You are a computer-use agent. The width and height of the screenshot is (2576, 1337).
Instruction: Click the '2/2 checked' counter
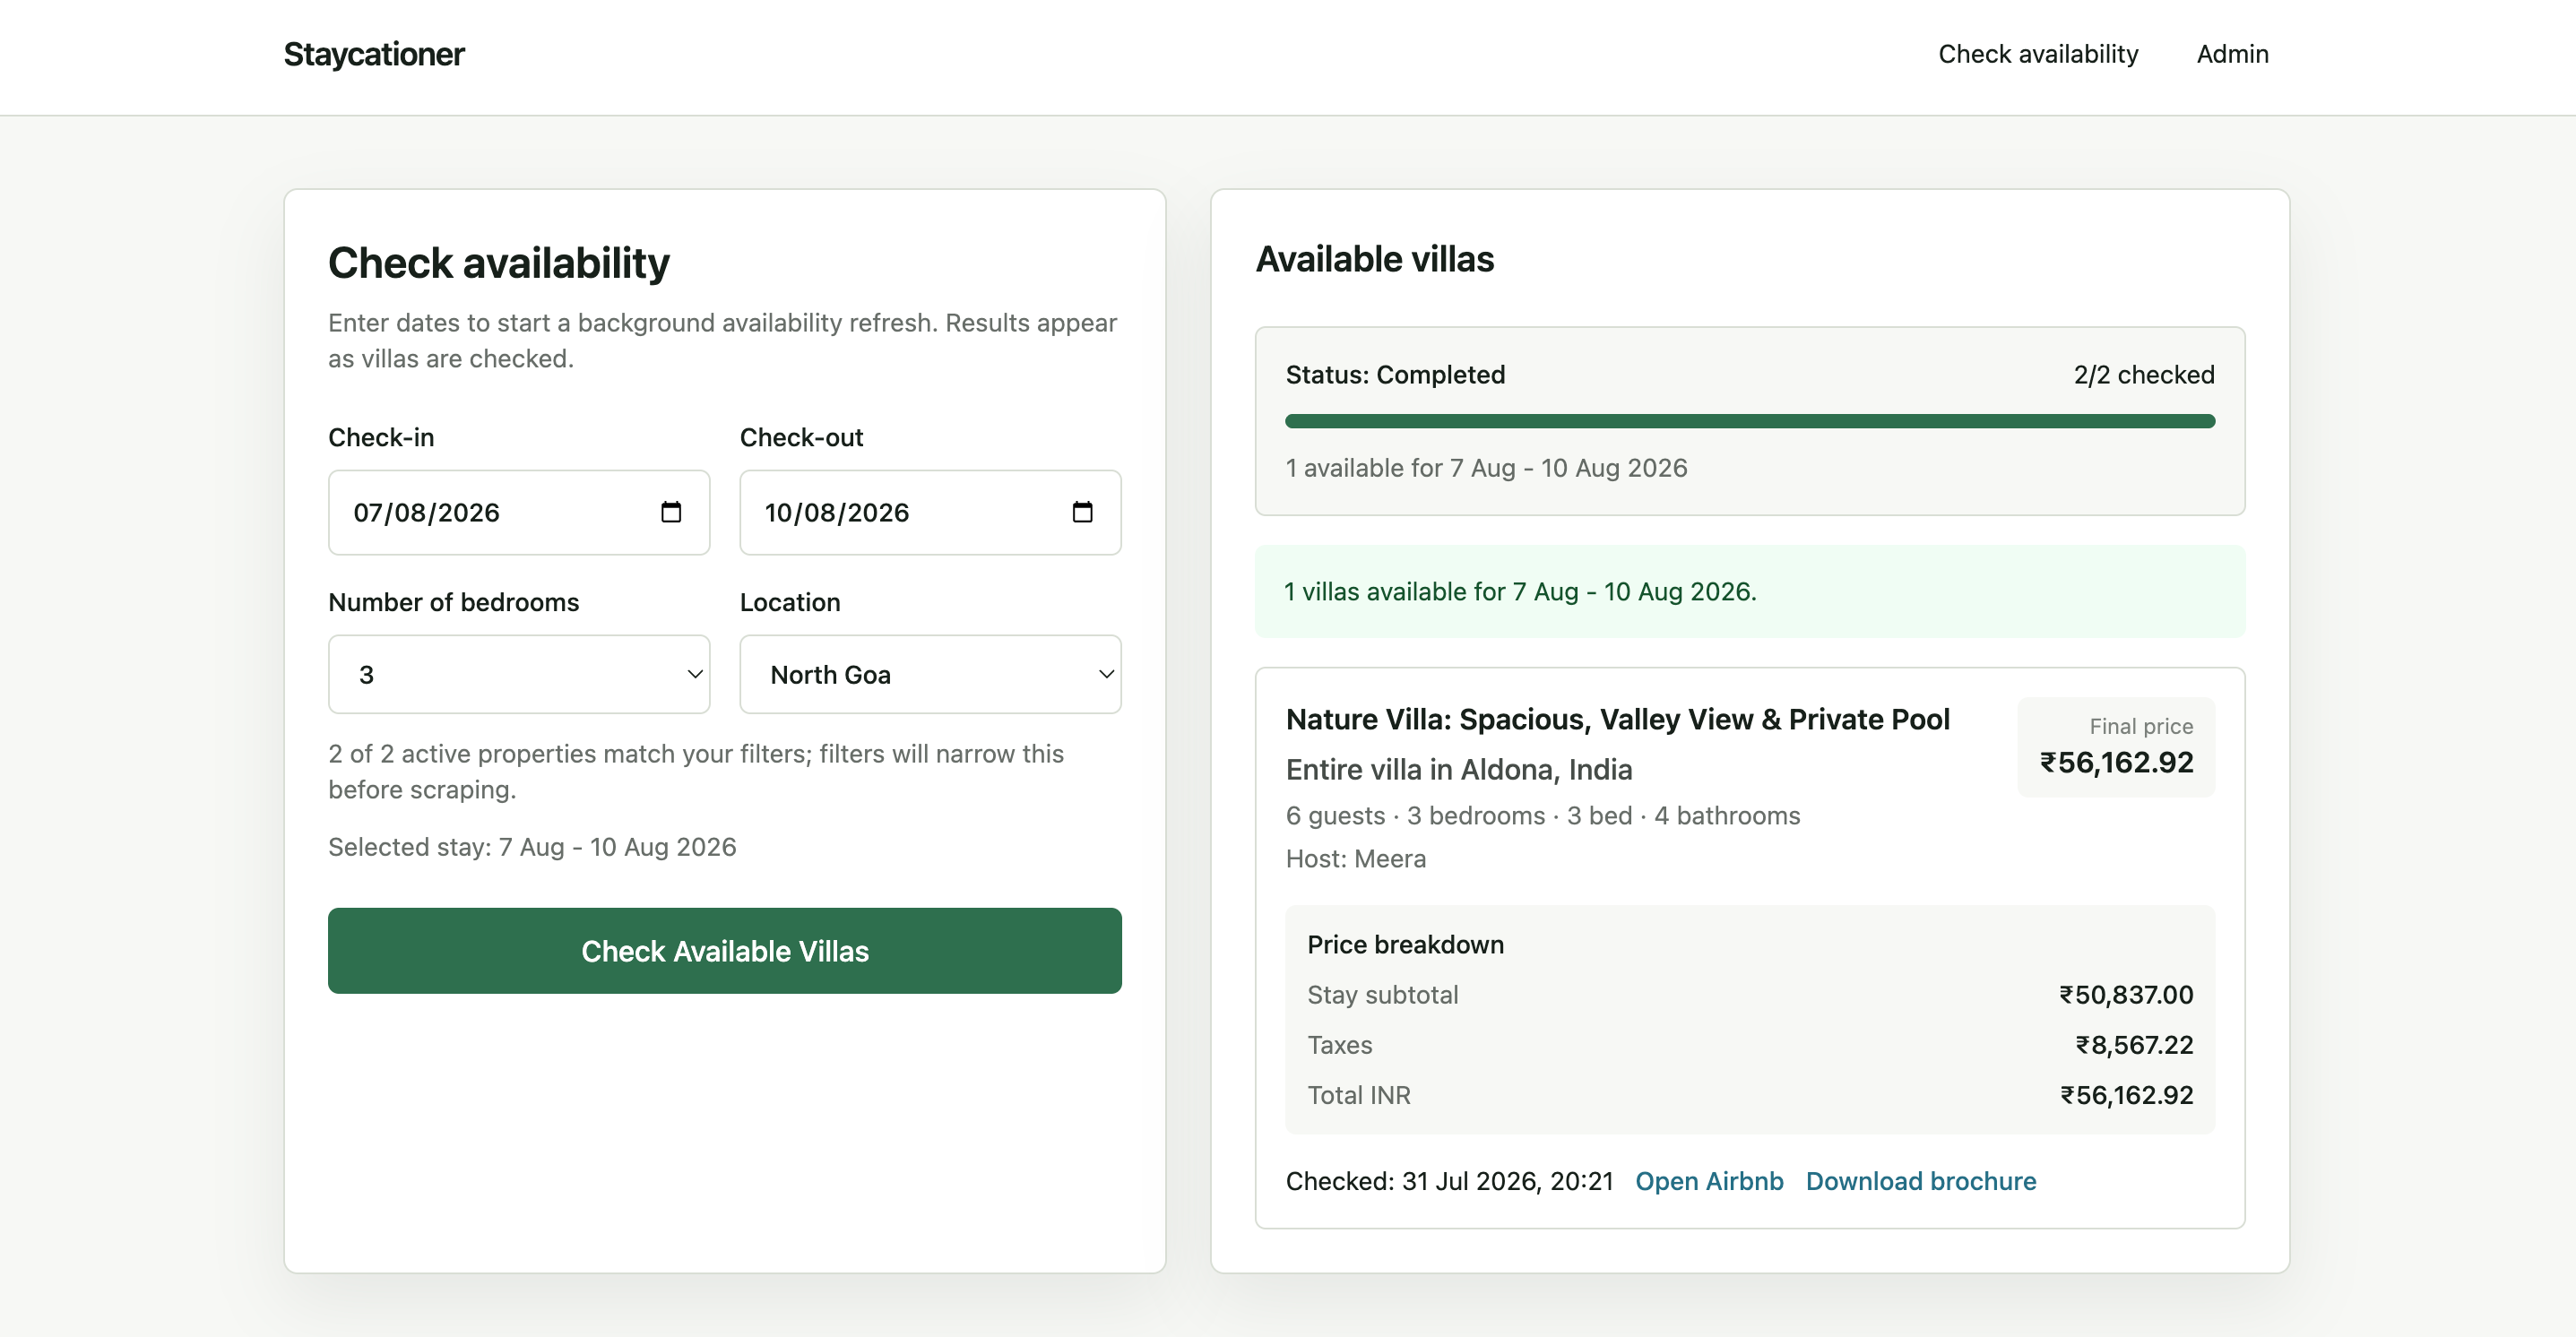click(2144, 374)
